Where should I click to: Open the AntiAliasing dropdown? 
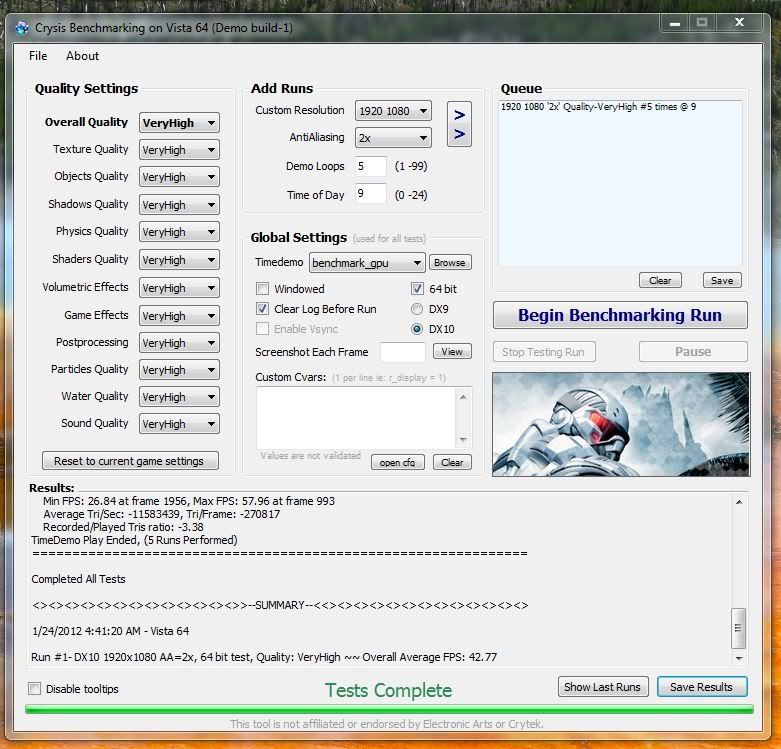[393, 138]
